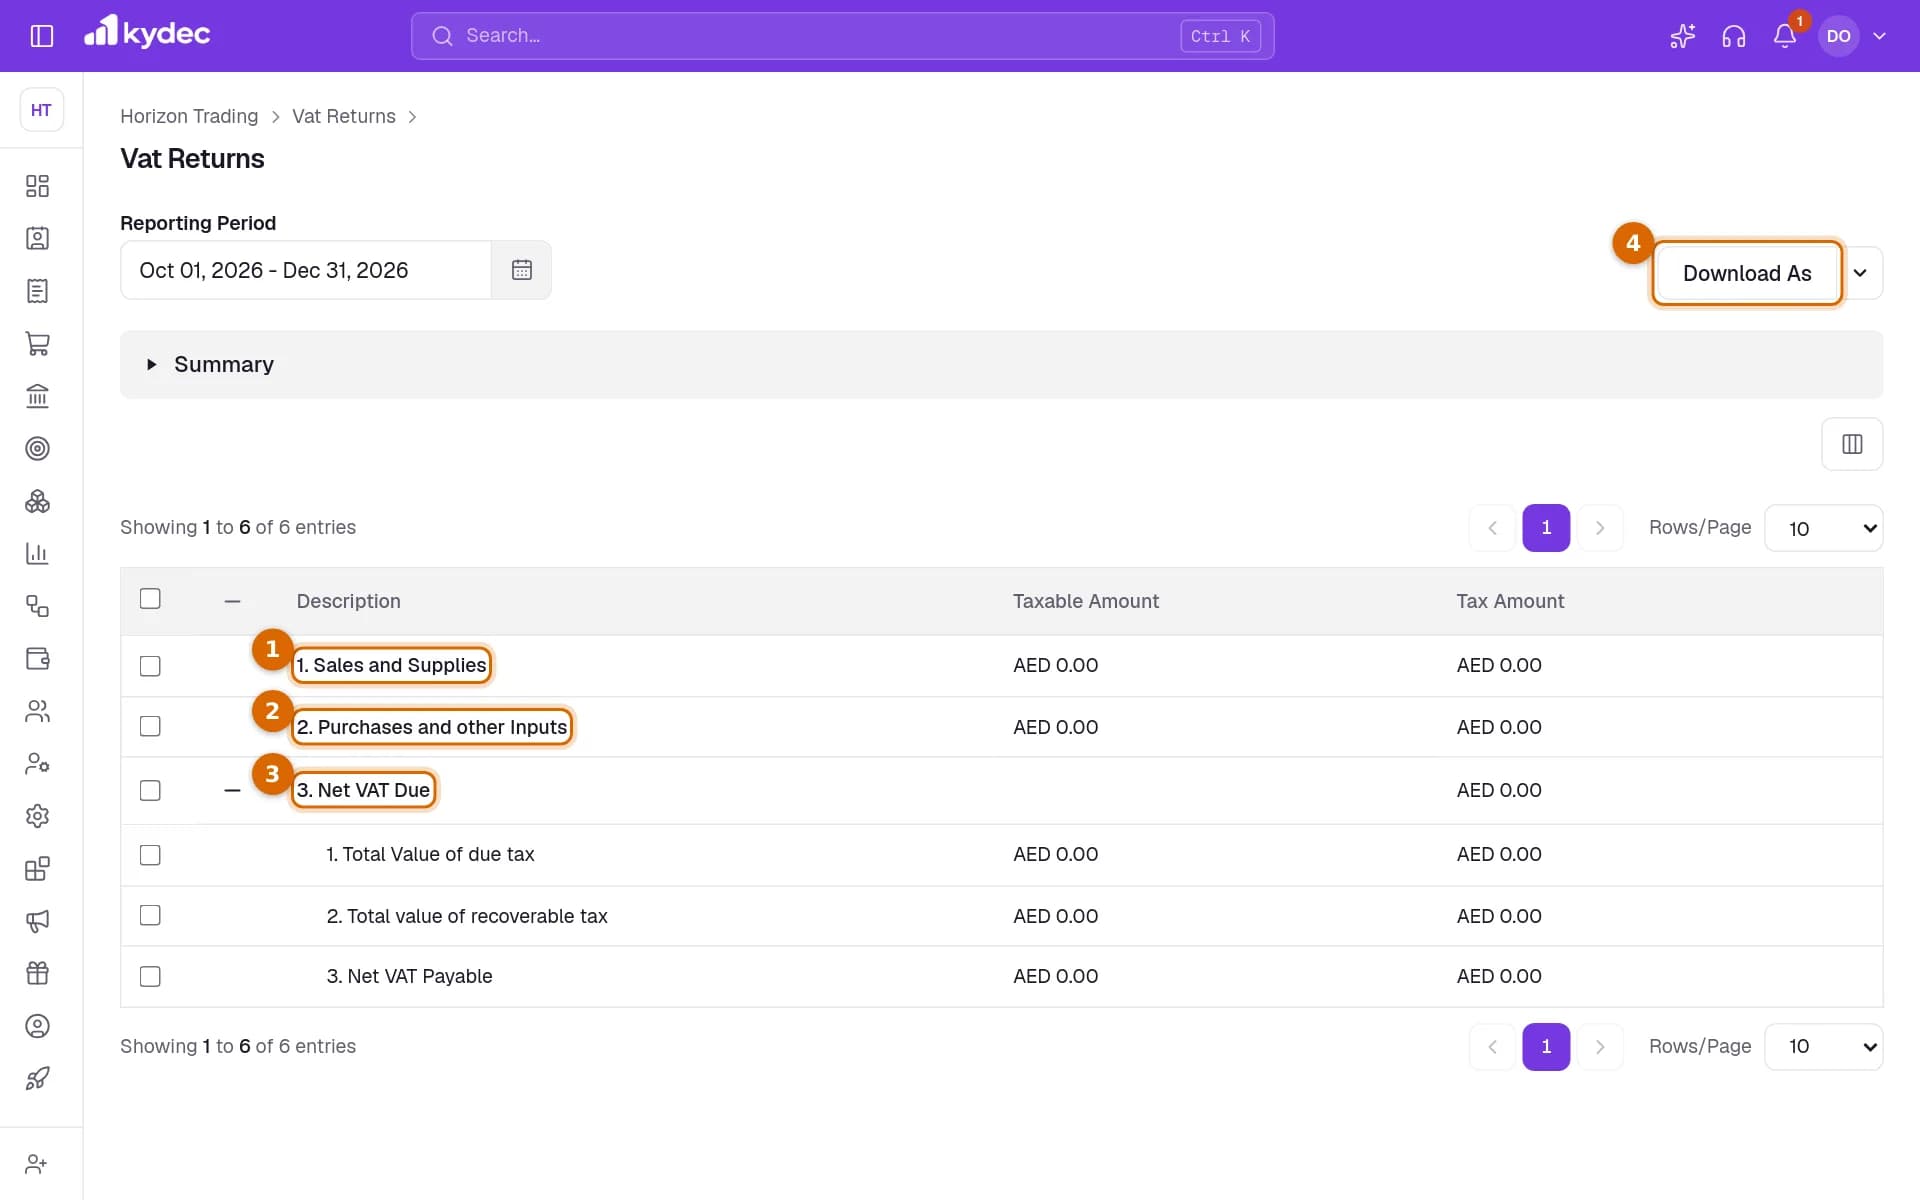This screenshot has width=1920, height=1200.
Task: Open the two-people team icon
Action: coord(37,711)
